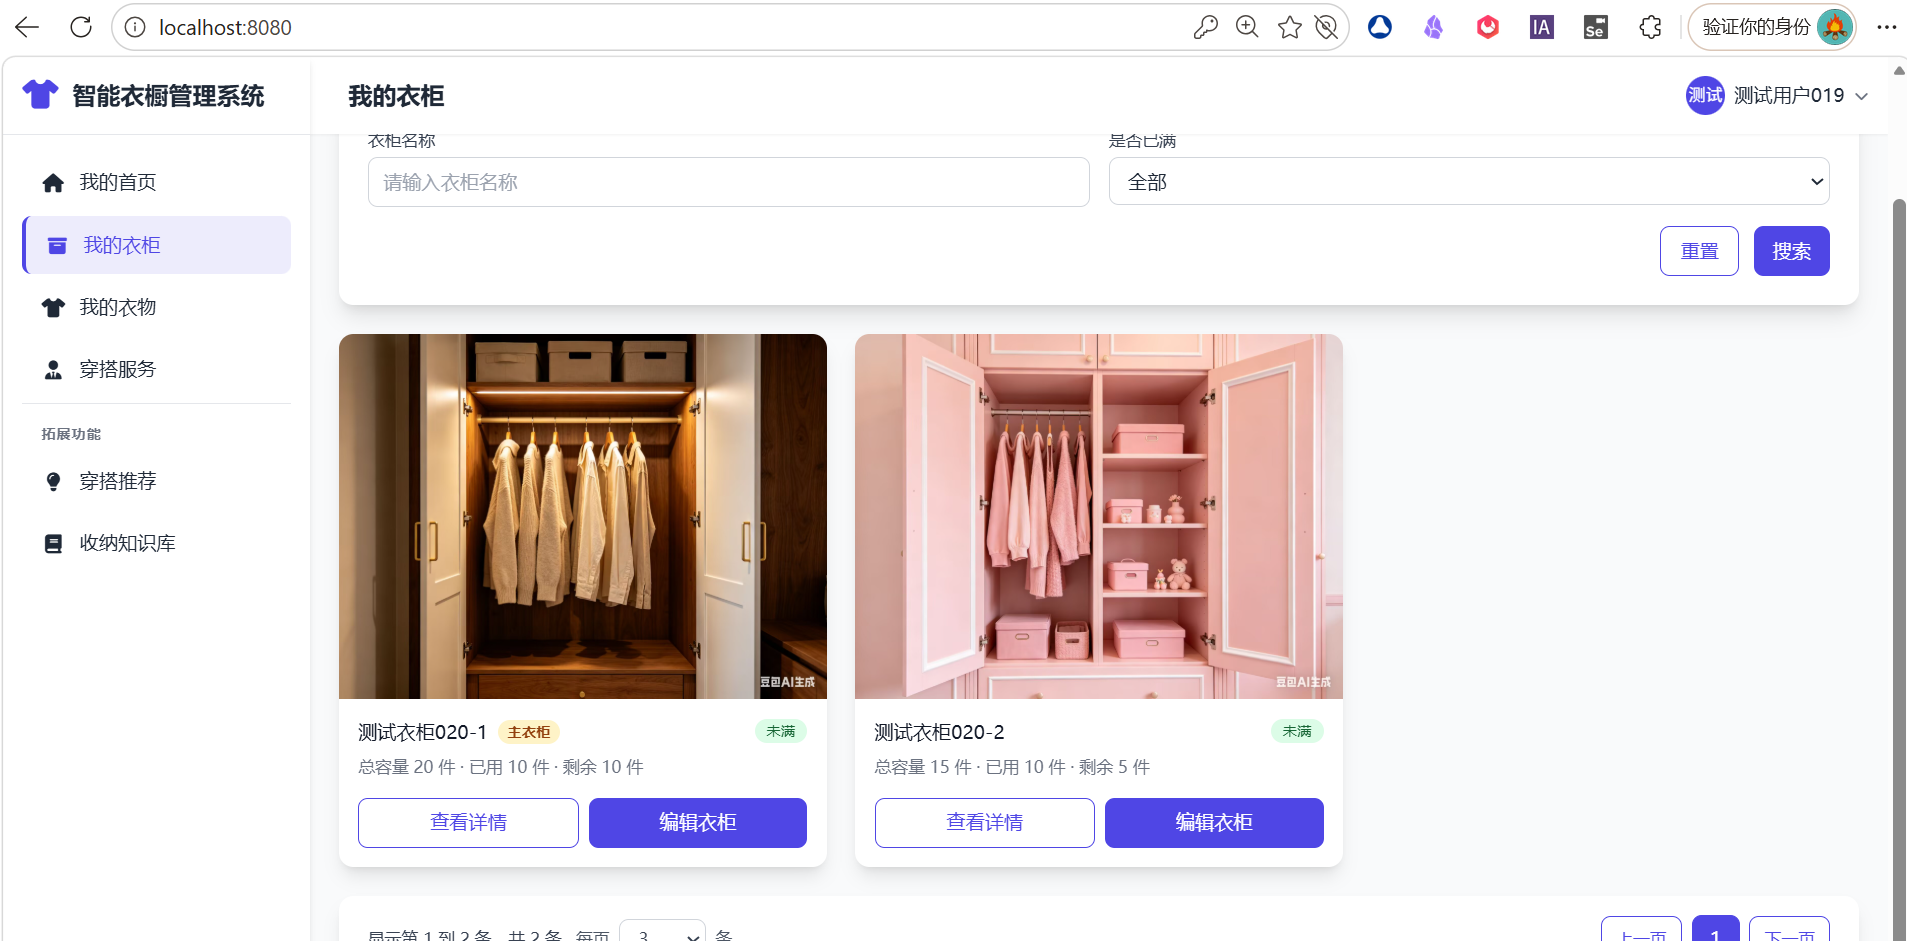The width and height of the screenshot is (1907, 941).
Task: Go back using the browser back arrow
Action: (27, 27)
